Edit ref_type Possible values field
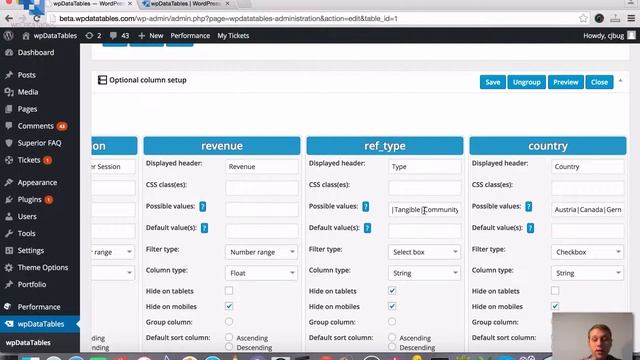This screenshot has width=640, height=360. click(x=424, y=209)
